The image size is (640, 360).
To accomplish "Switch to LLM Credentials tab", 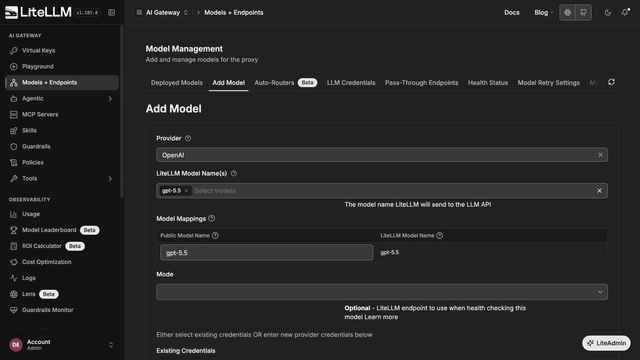I will coord(351,82).
